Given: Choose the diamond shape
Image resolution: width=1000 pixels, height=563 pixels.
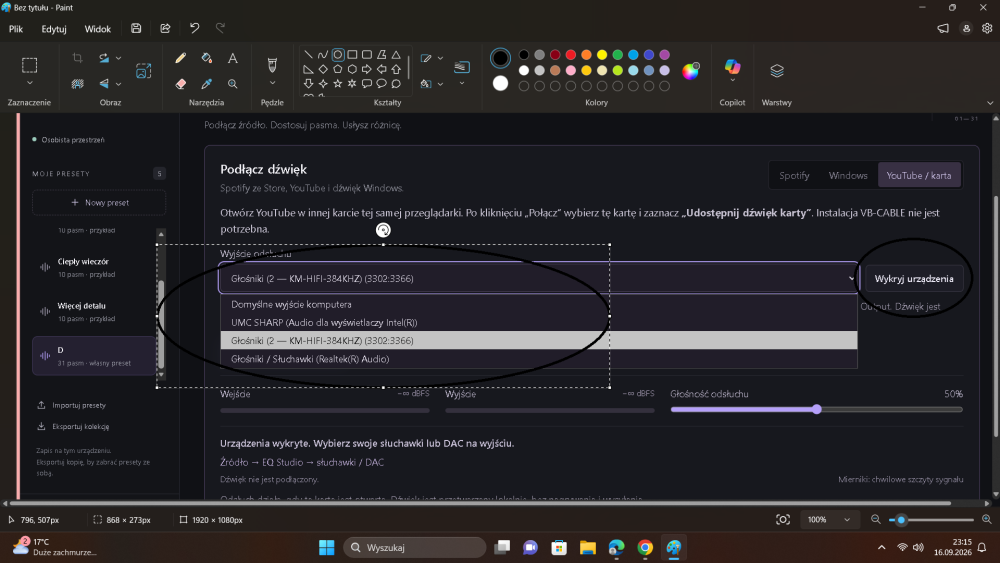Looking at the screenshot, I should point(323,69).
